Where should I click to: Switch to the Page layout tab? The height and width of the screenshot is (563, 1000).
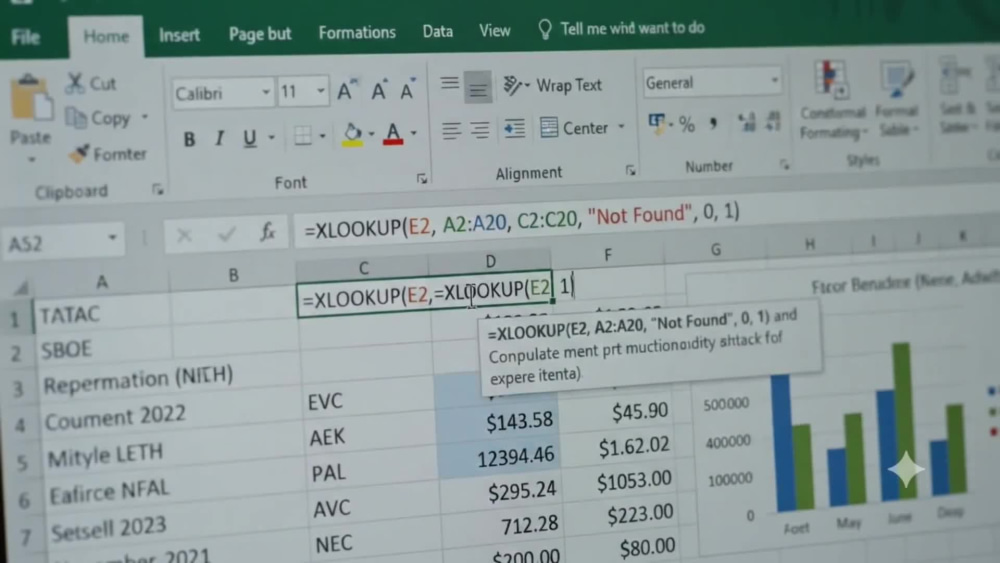tap(260, 33)
